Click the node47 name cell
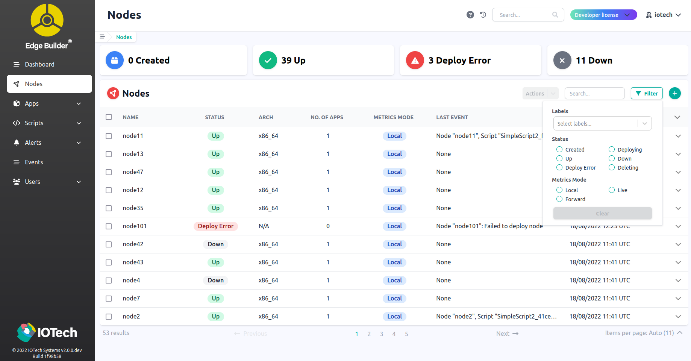This screenshot has height=361, width=691. pos(133,172)
